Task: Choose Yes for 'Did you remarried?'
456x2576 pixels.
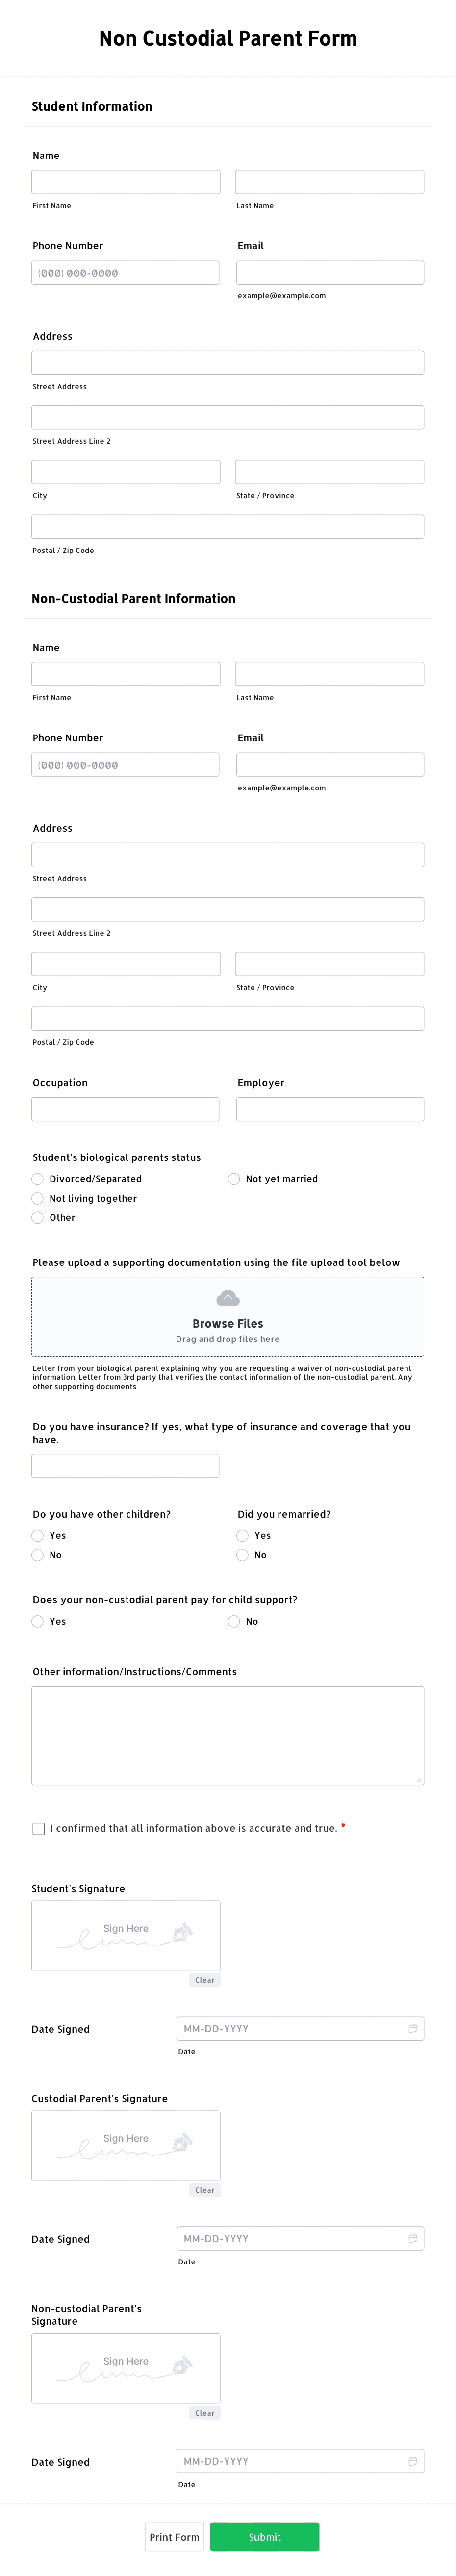Action: pyautogui.click(x=242, y=1535)
